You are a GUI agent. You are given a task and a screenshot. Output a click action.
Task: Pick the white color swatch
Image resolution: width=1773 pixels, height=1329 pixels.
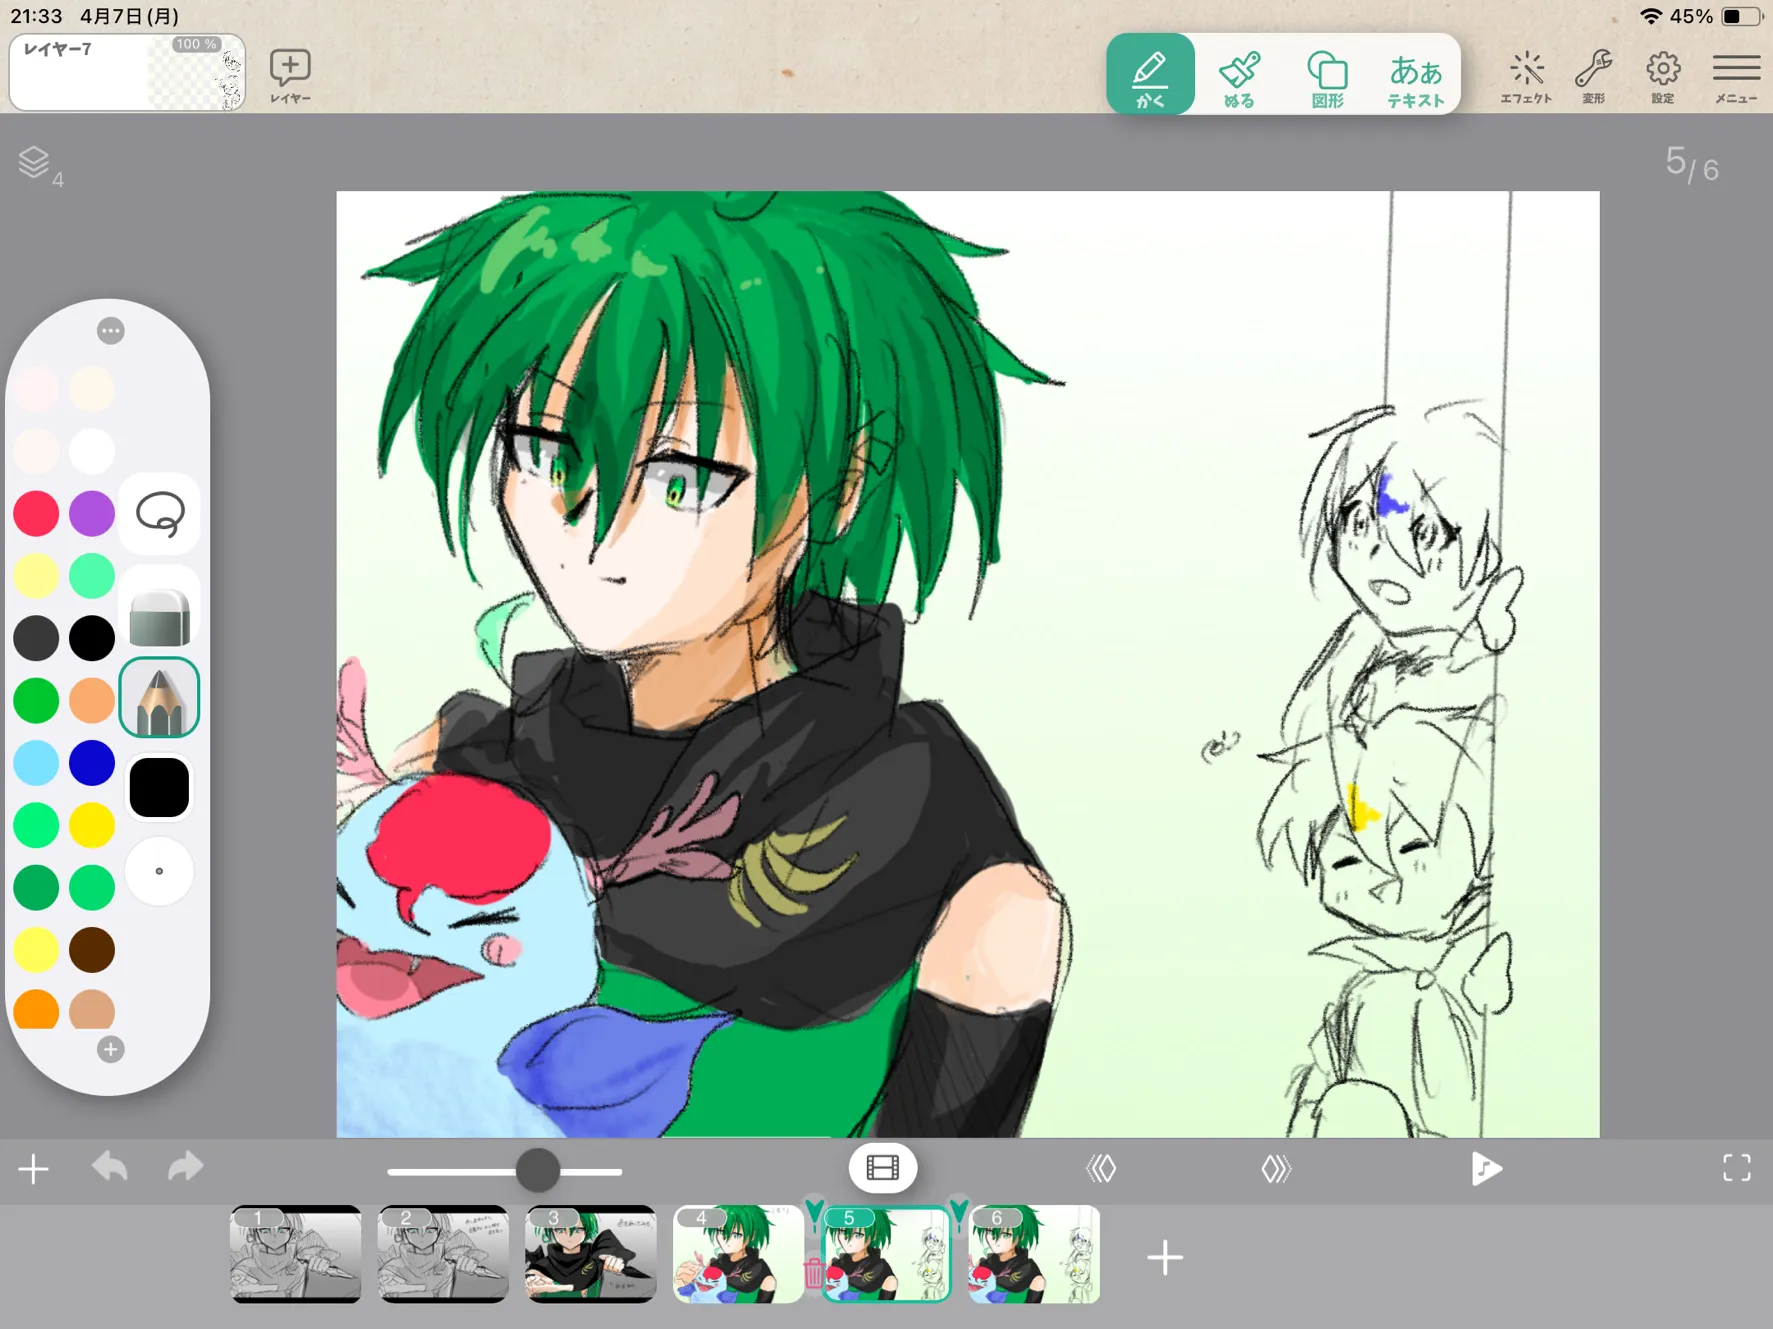pyautogui.click(x=92, y=451)
